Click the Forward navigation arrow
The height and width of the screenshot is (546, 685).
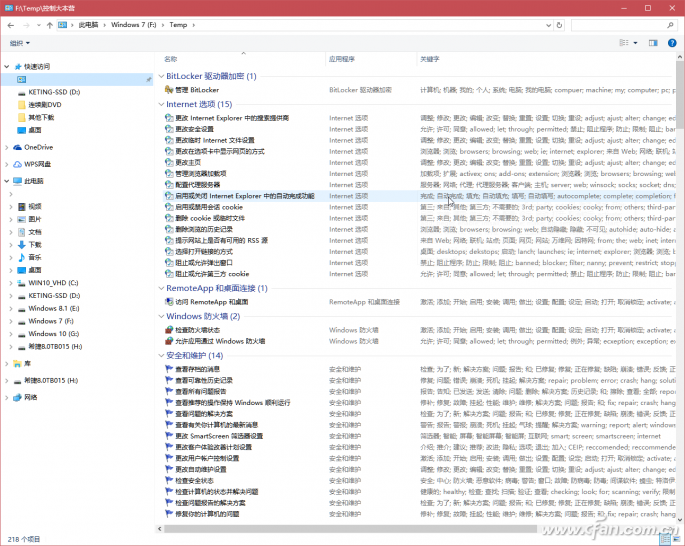point(26,25)
